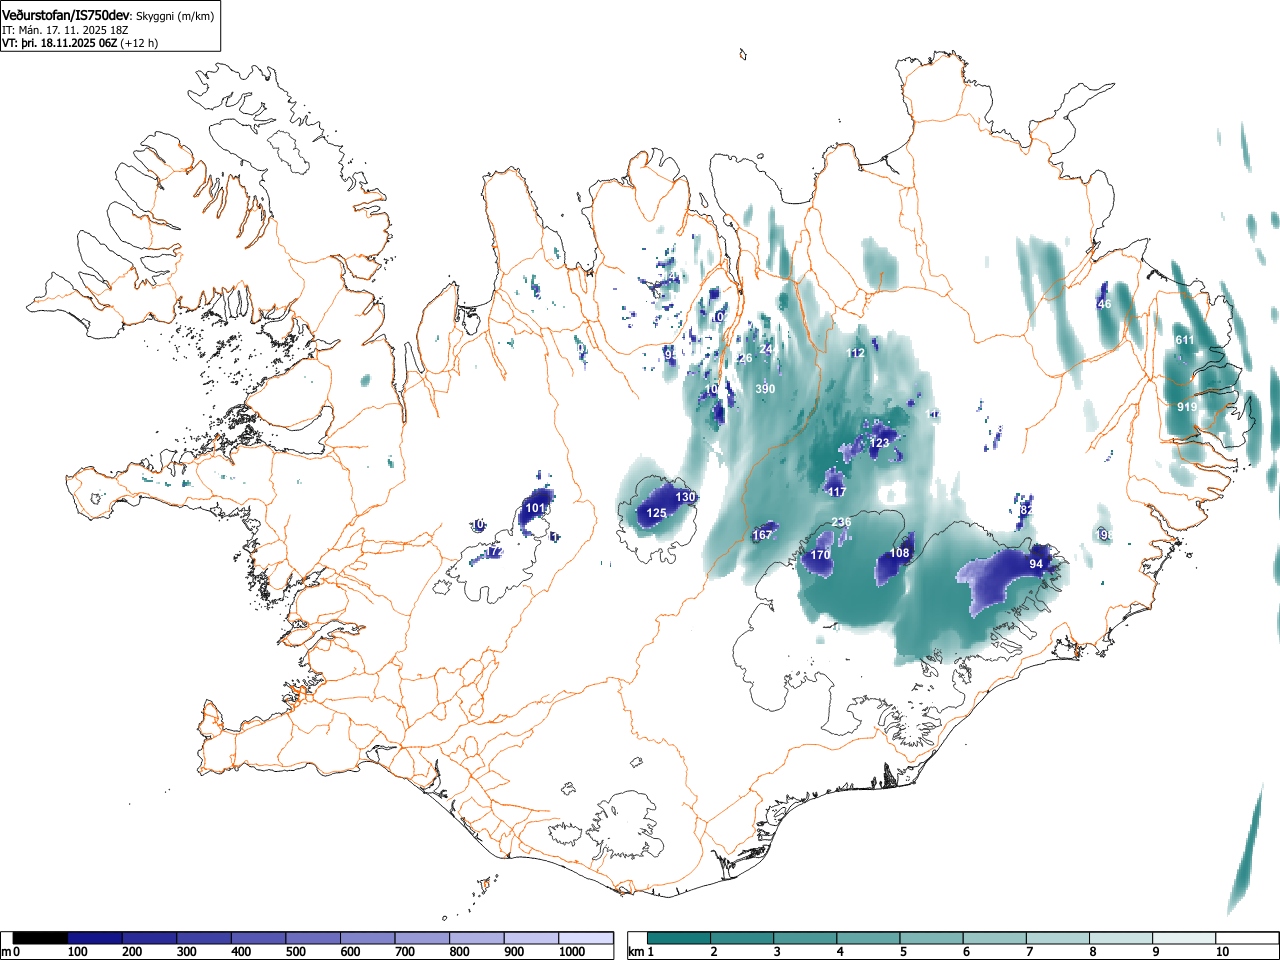Click the 1000 tick on the metre legend
1280x960 pixels.
[572, 952]
